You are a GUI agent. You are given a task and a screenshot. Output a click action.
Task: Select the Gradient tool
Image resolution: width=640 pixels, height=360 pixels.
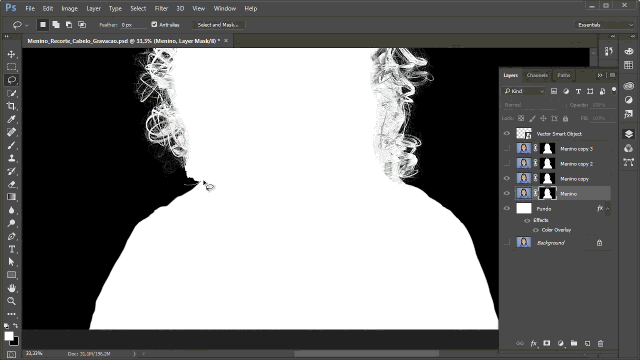(11, 197)
